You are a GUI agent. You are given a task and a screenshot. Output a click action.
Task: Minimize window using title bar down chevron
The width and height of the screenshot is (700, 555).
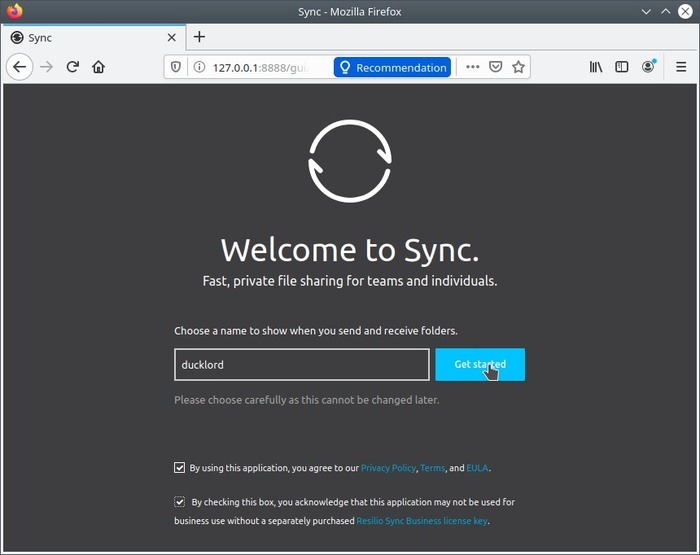pos(646,12)
